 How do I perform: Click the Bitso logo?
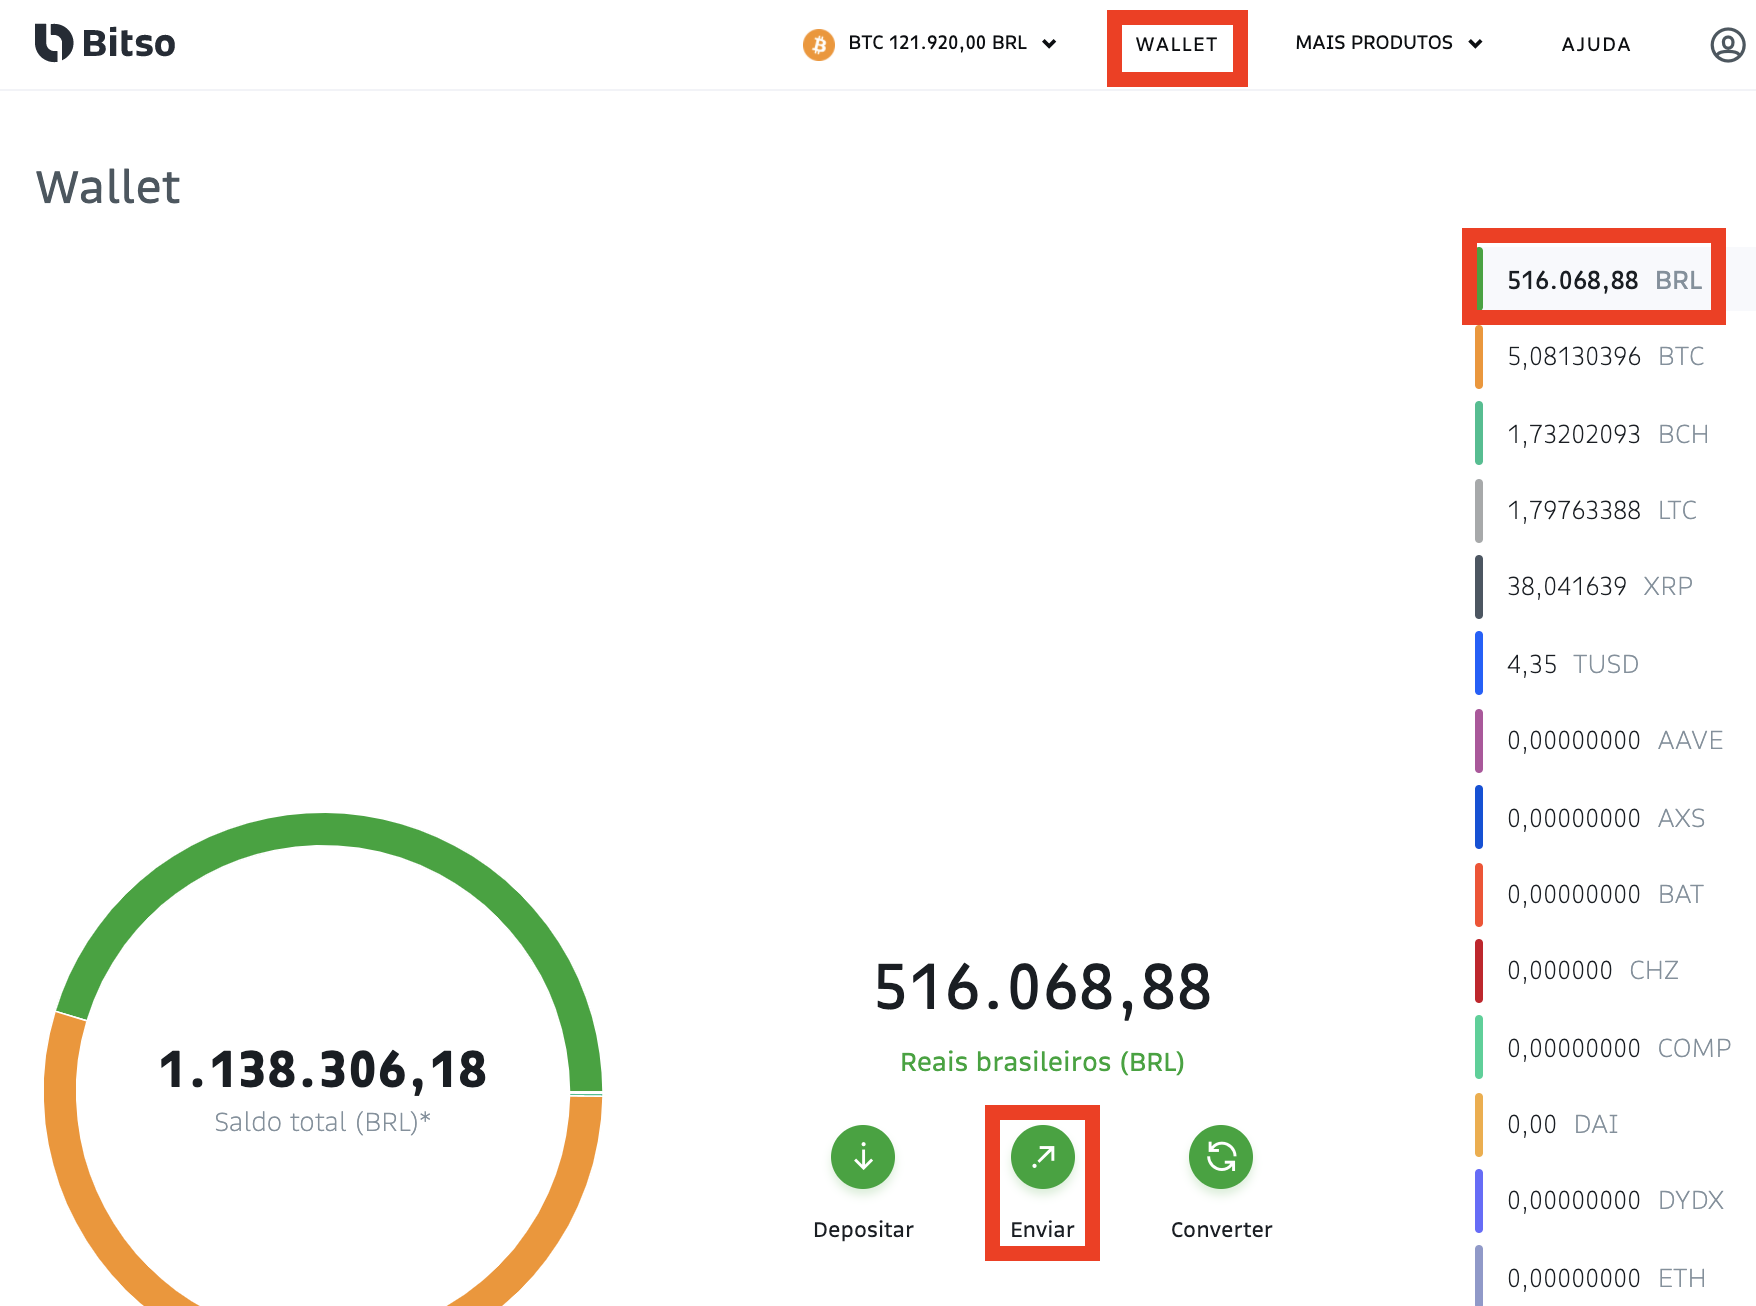[x=103, y=43]
